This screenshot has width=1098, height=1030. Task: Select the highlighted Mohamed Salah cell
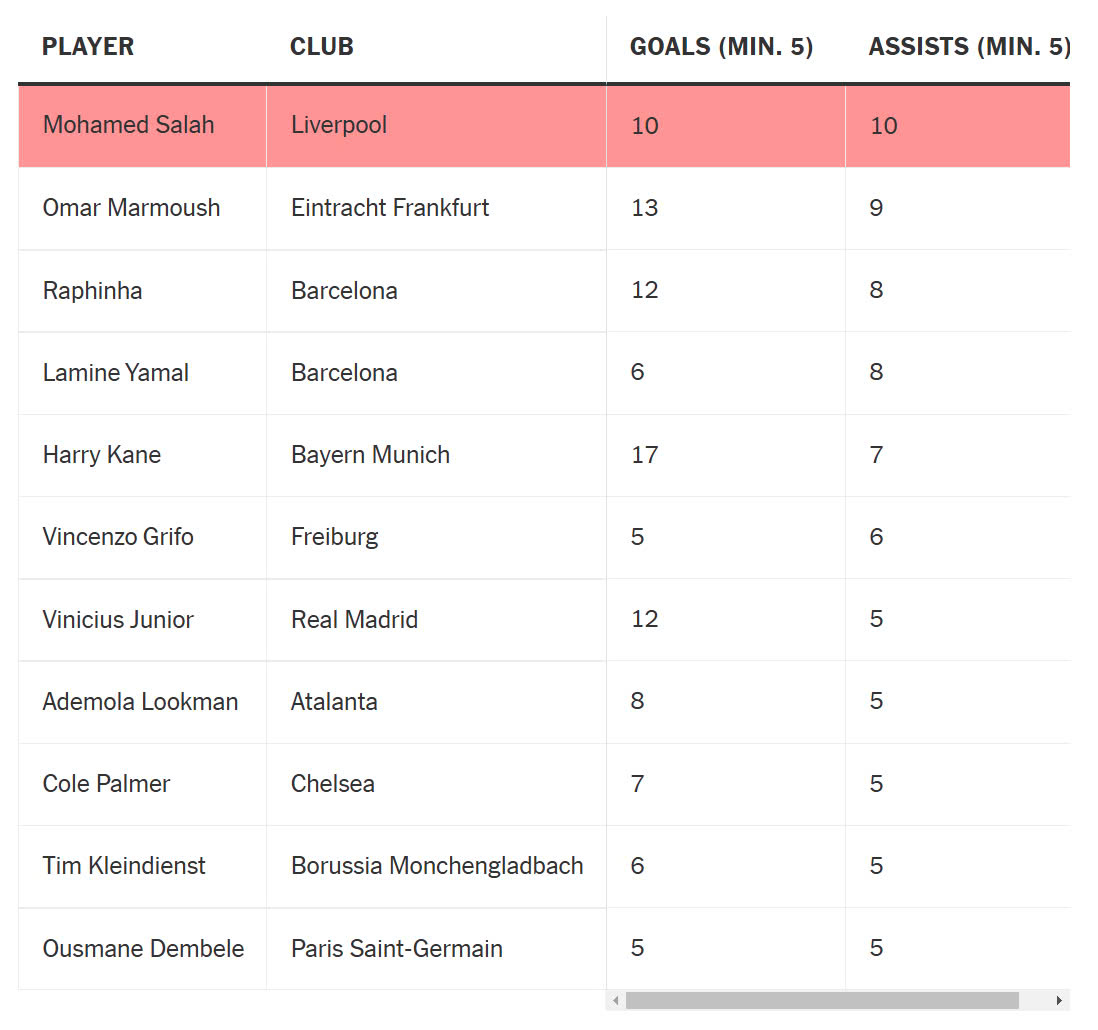tap(129, 126)
